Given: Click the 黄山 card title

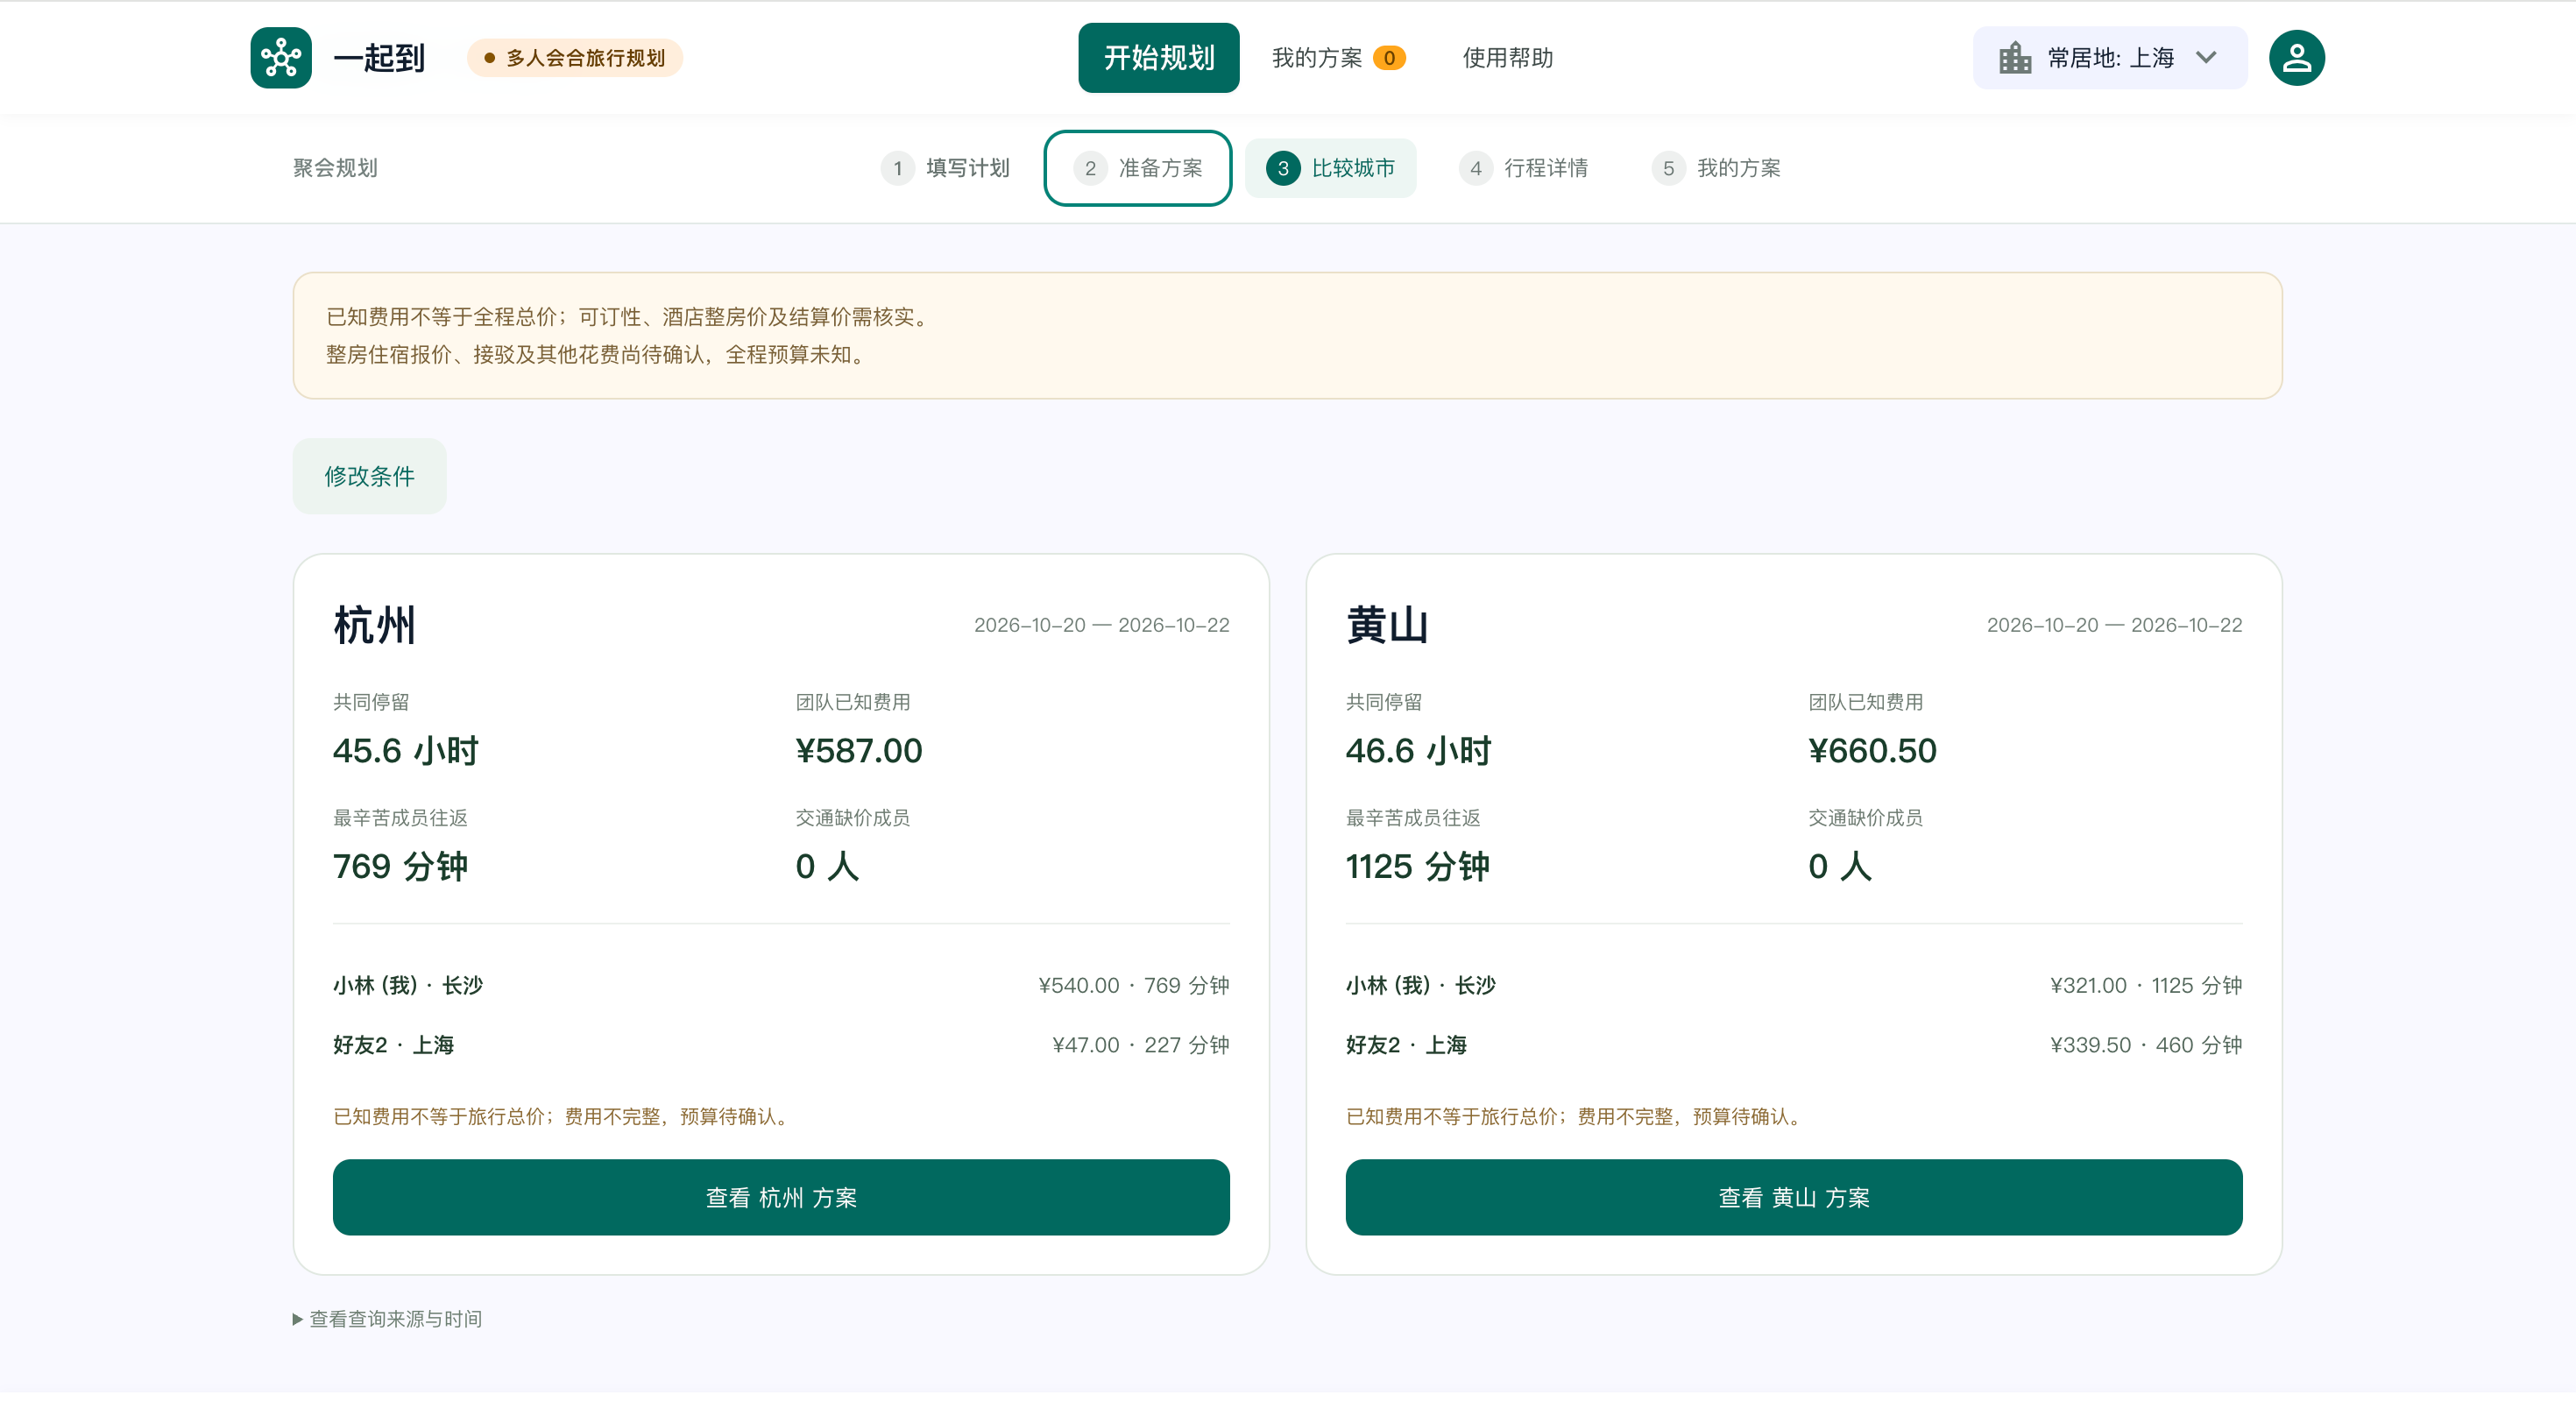Looking at the screenshot, I should 1387,625.
